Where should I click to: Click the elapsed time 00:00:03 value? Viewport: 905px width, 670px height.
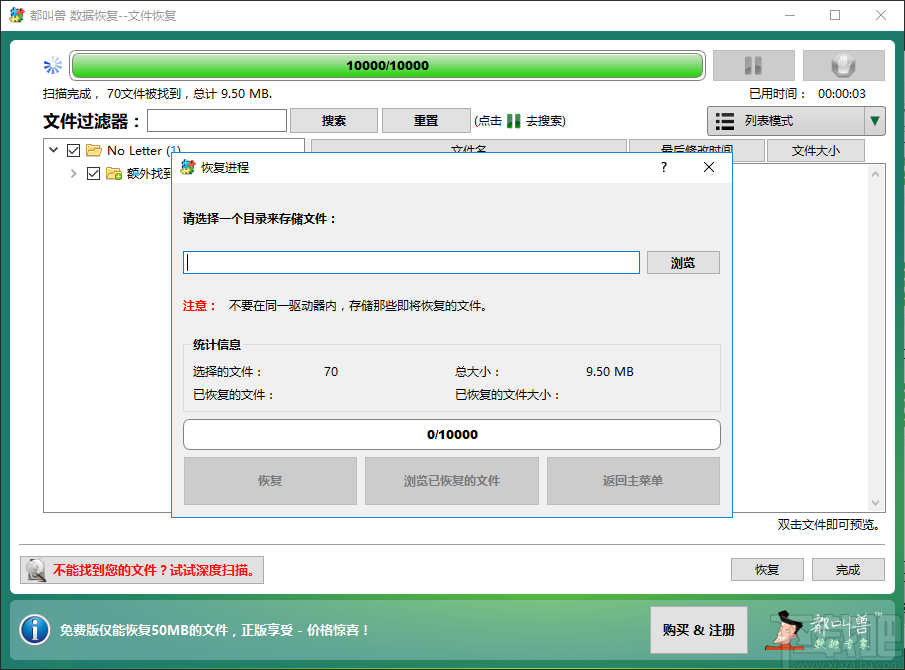point(842,93)
